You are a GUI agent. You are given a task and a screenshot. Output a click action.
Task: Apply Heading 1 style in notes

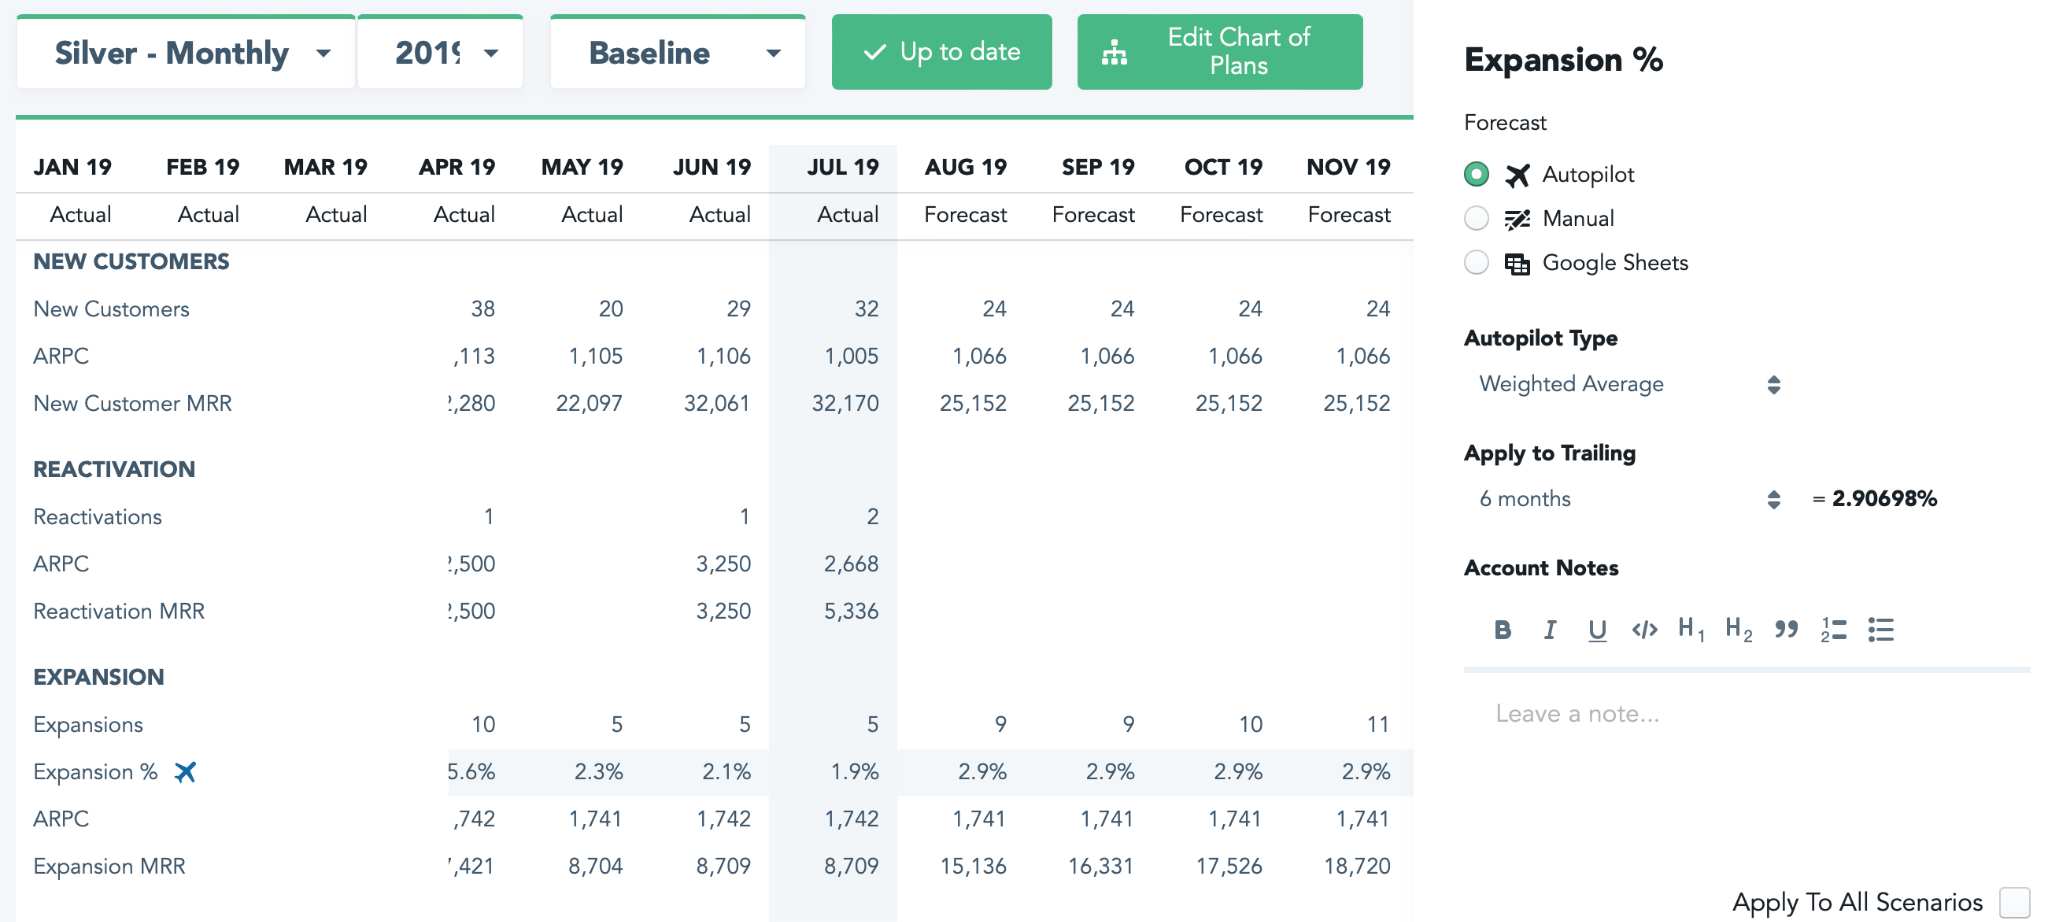point(1691,630)
